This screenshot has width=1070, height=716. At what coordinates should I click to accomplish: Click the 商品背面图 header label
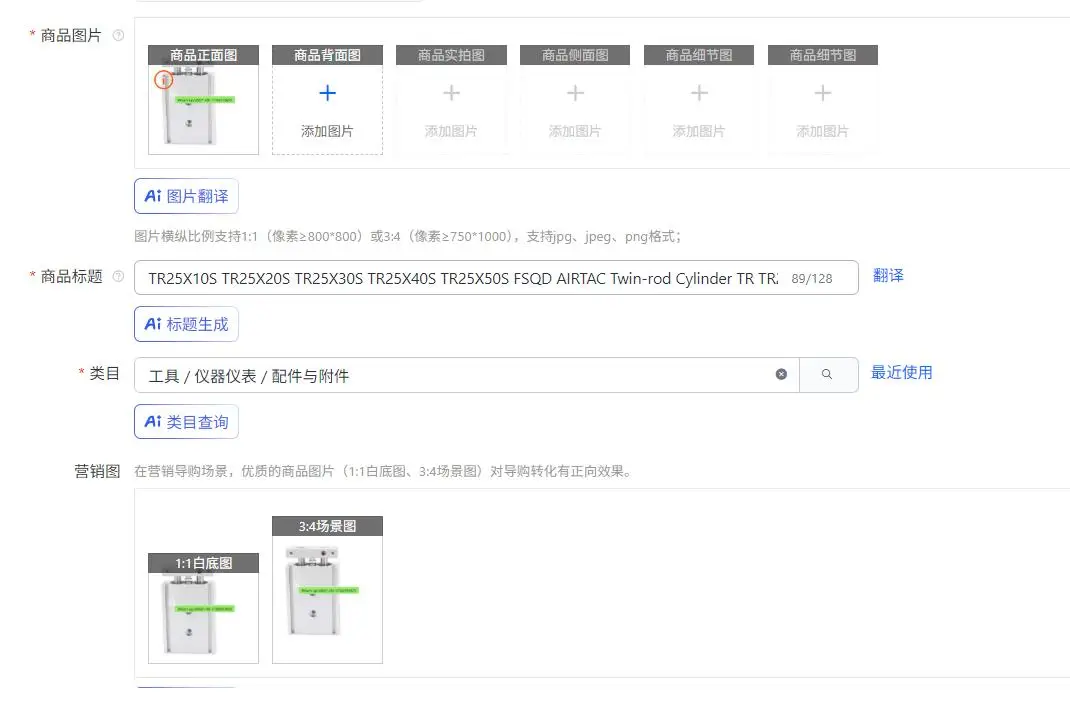point(328,55)
